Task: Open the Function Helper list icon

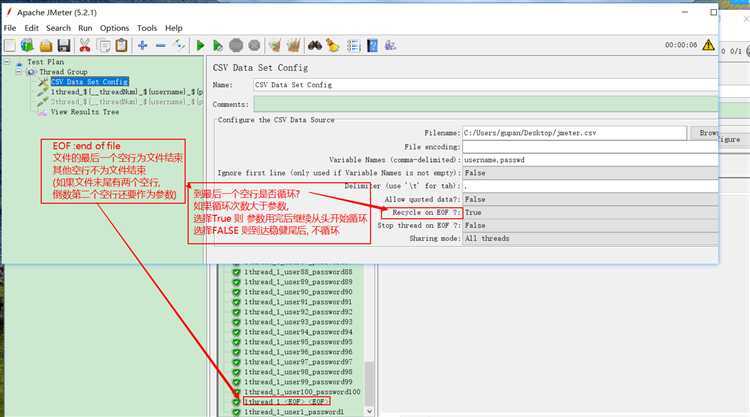Action: (x=353, y=46)
